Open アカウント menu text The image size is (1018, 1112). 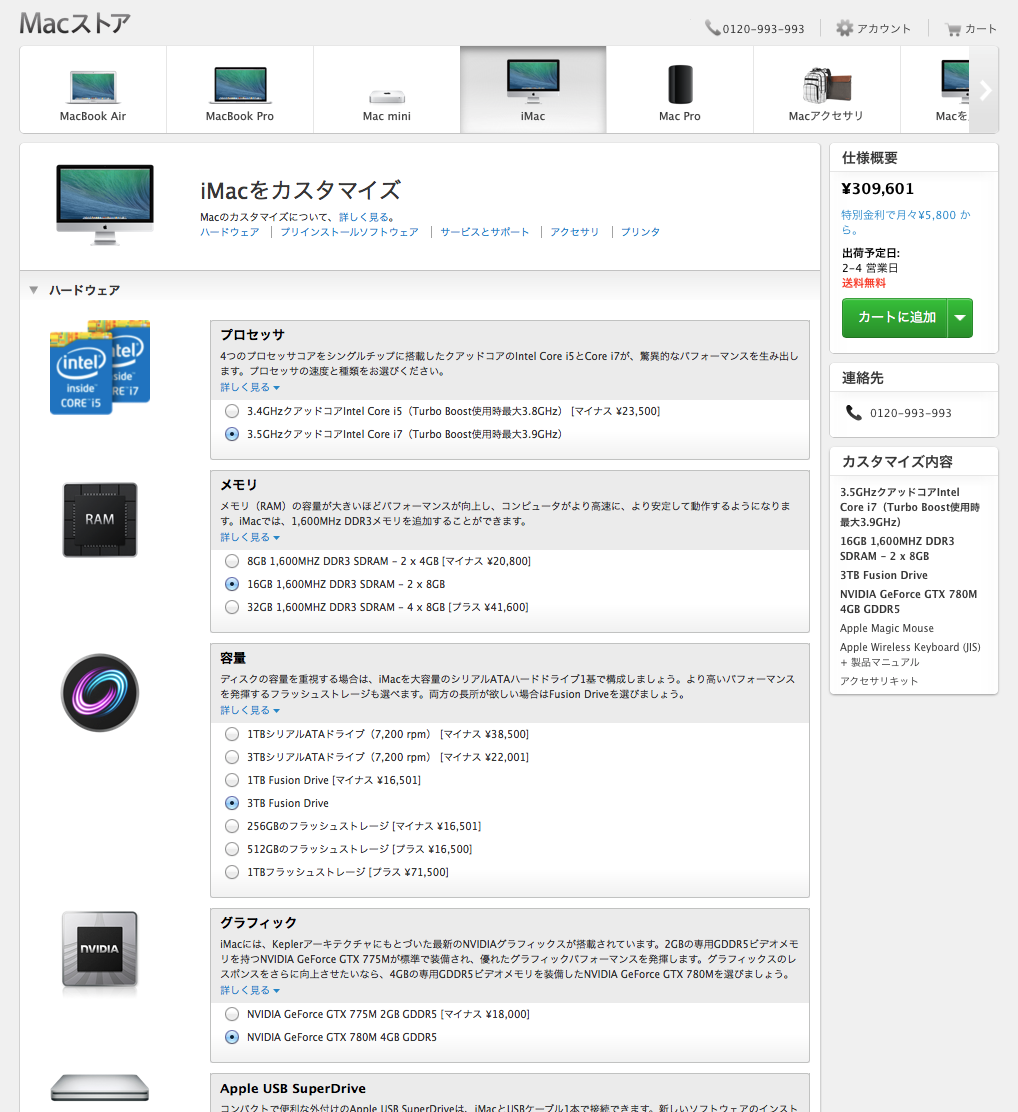883,29
